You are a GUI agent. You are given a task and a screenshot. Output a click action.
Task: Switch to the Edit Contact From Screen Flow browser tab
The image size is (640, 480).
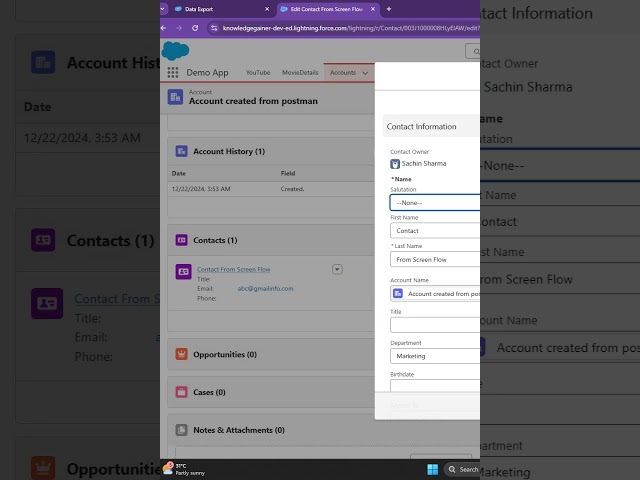pos(328,9)
